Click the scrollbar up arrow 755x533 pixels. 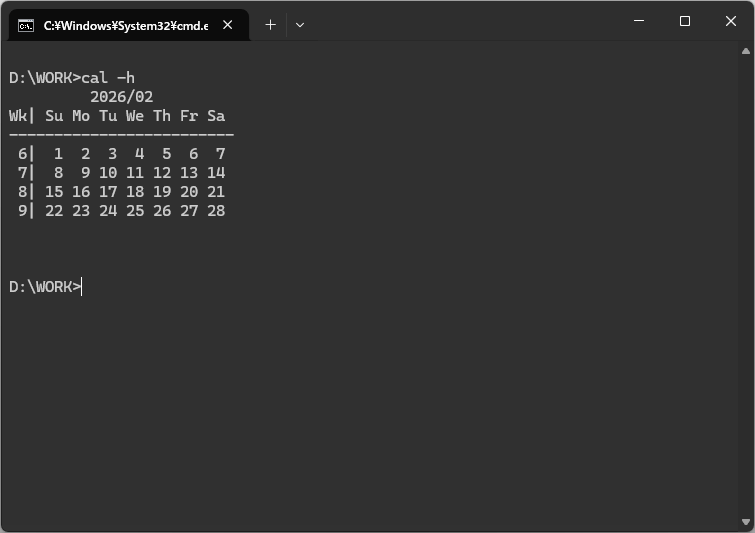(x=746, y=51)
